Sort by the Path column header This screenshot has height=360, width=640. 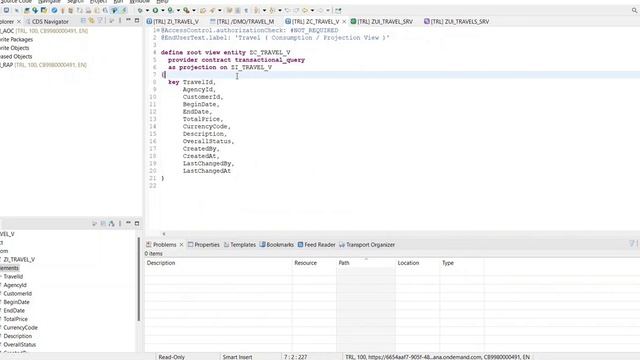click(366, 263)
